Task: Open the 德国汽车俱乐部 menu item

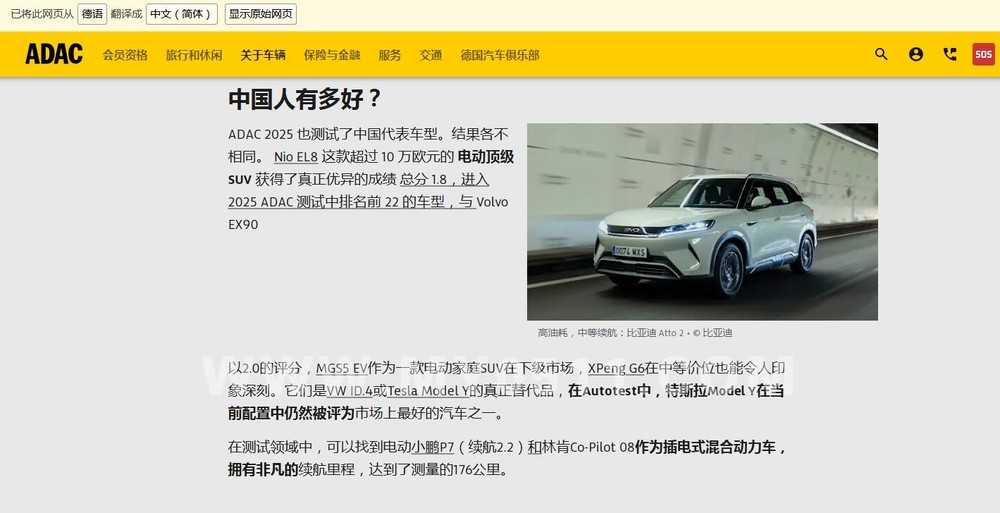Action: [500, 55]
